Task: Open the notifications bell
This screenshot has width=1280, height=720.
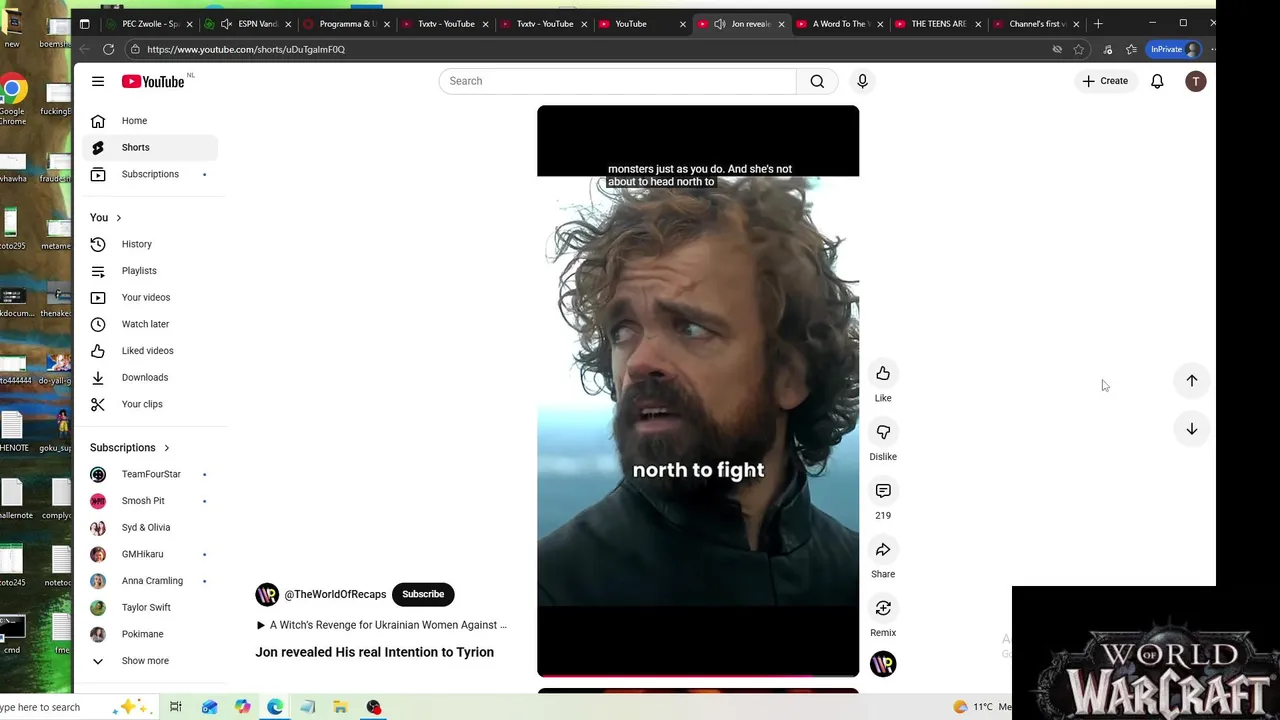Action: tap(1157, 81)
